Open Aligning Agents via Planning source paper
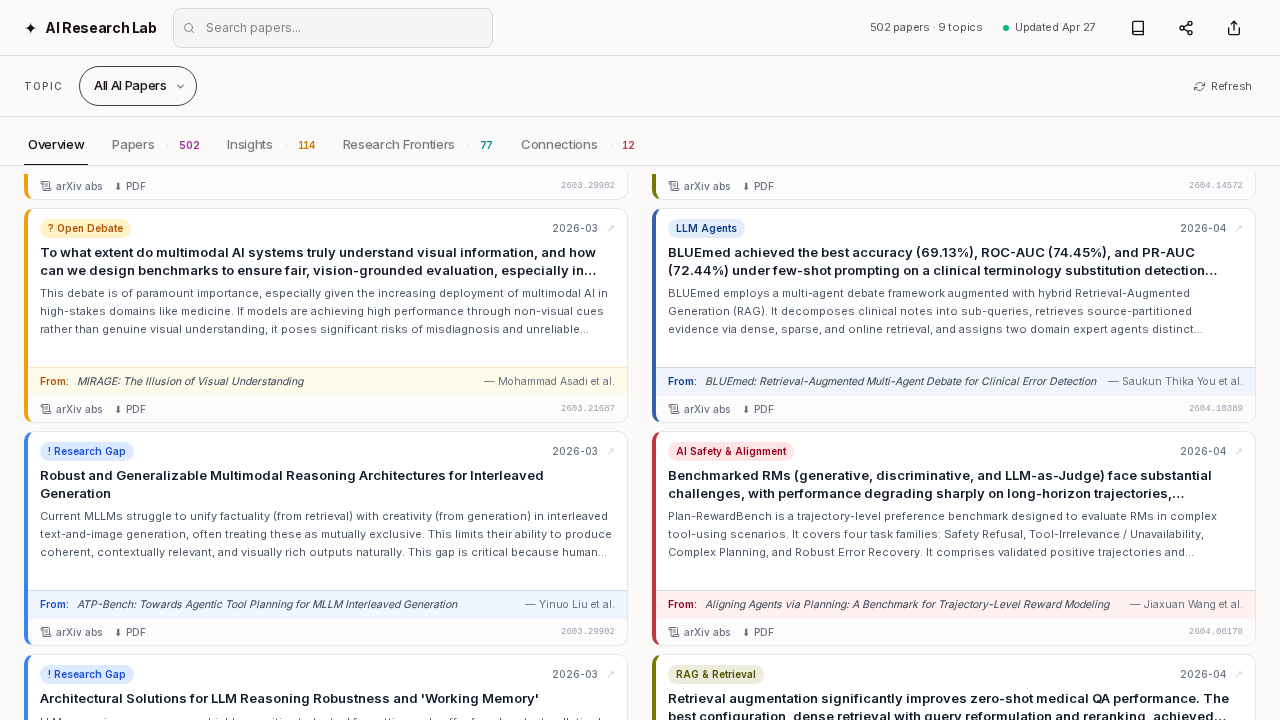Image resolution: width=1280 pixels, height=720 pixels. pyautogui.click(x=907, y=604)
